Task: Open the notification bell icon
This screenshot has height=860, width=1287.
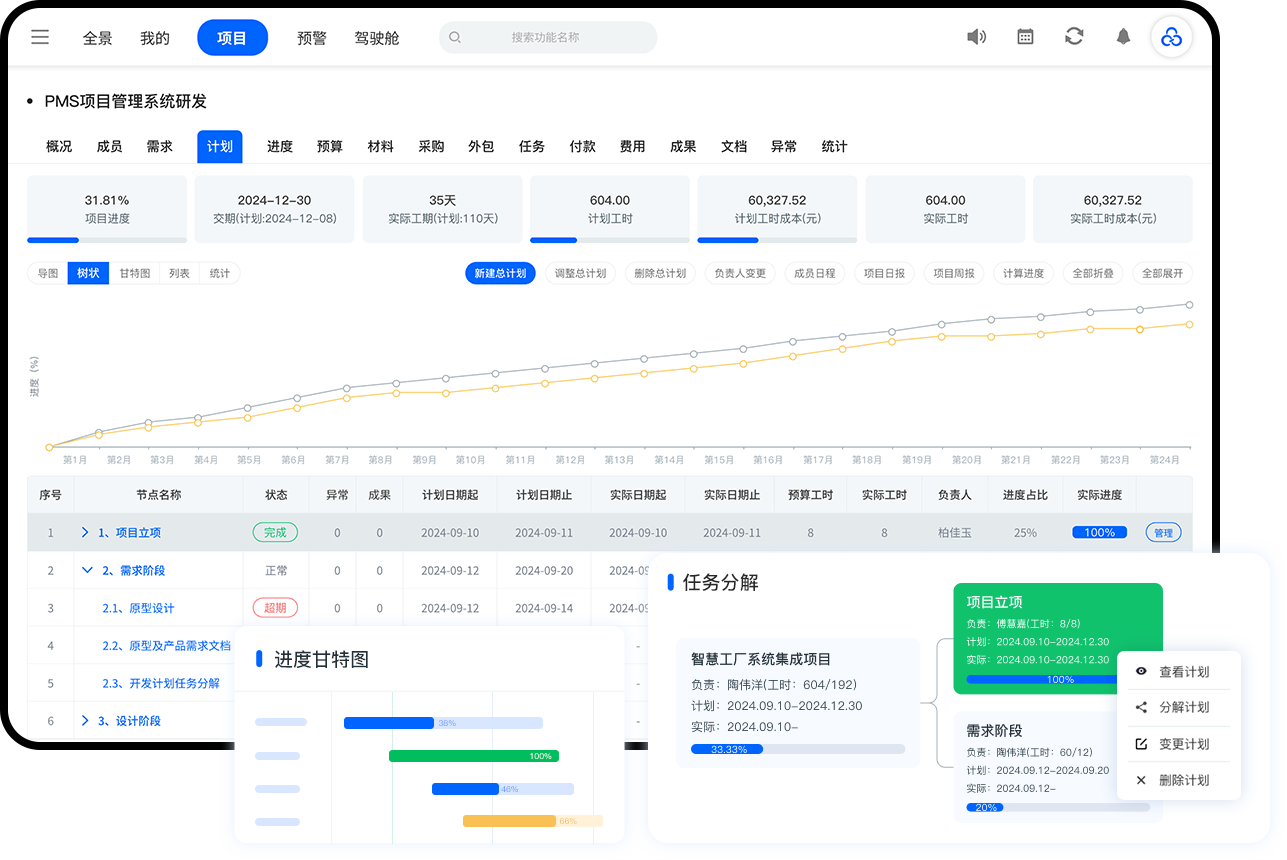Action: pos(1123,37)
